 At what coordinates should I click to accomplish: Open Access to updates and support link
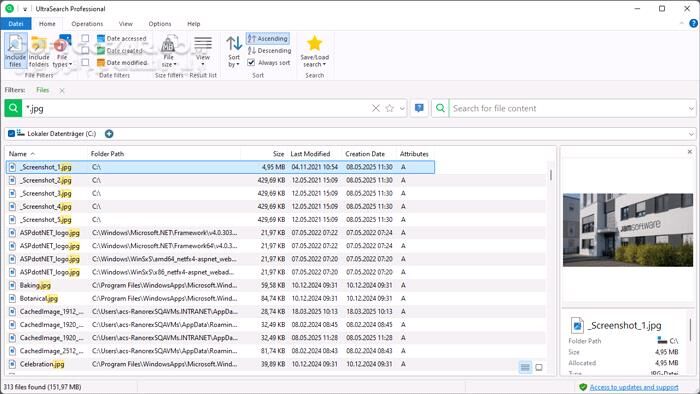pos(634,387)
